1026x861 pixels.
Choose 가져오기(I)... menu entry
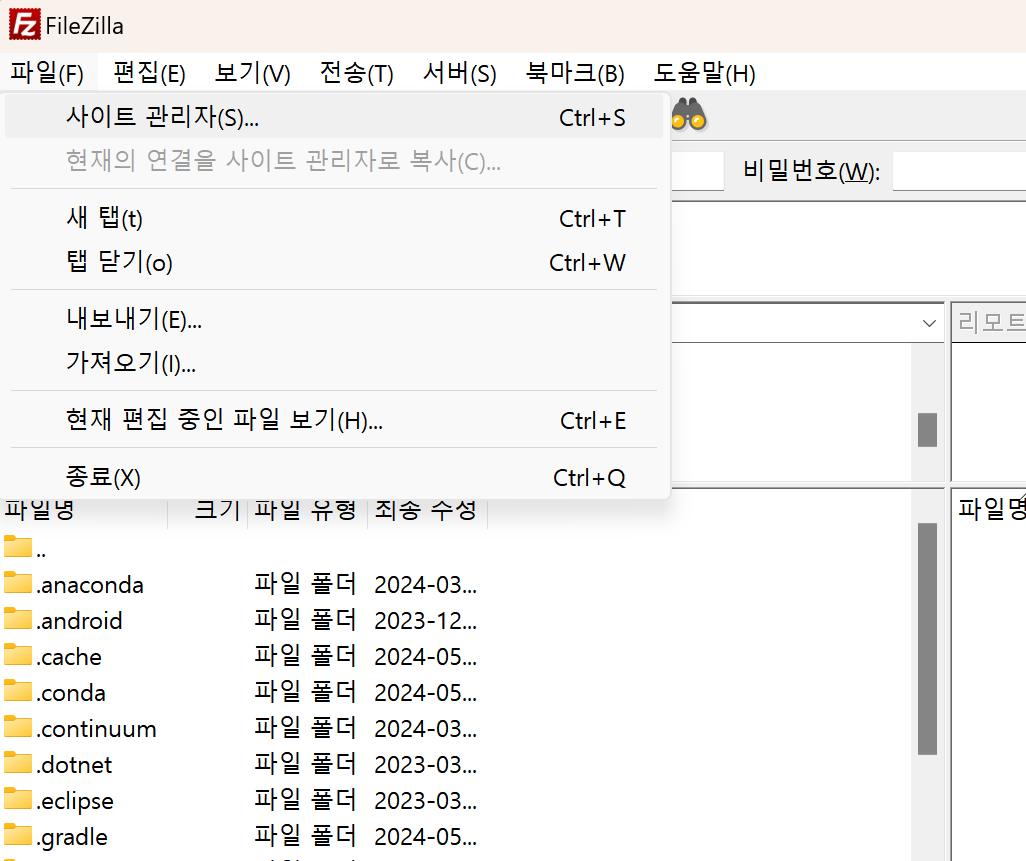(x=334, y=362)
